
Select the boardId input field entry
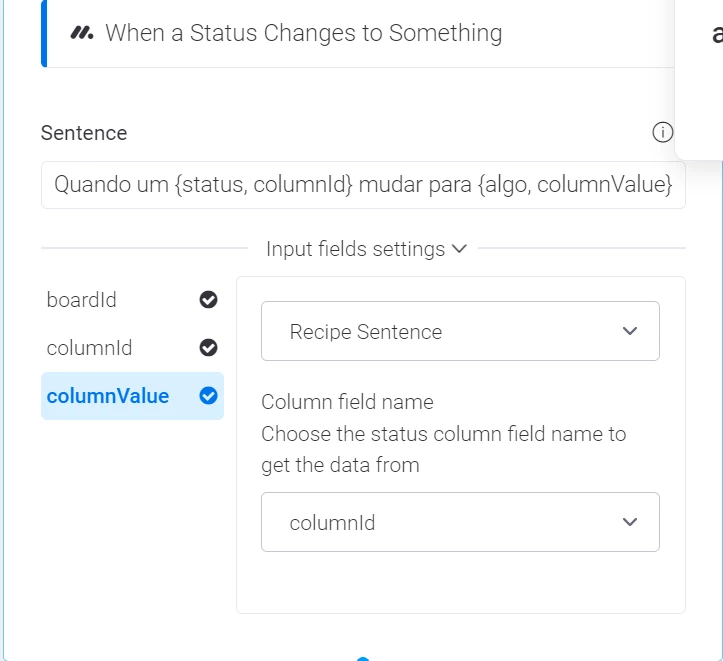132,300
